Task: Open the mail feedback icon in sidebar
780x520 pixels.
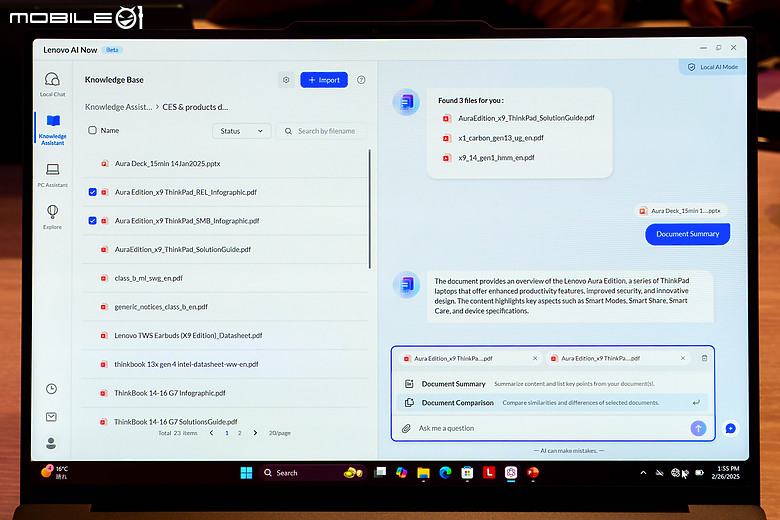Action: click(x=51, y=416)
